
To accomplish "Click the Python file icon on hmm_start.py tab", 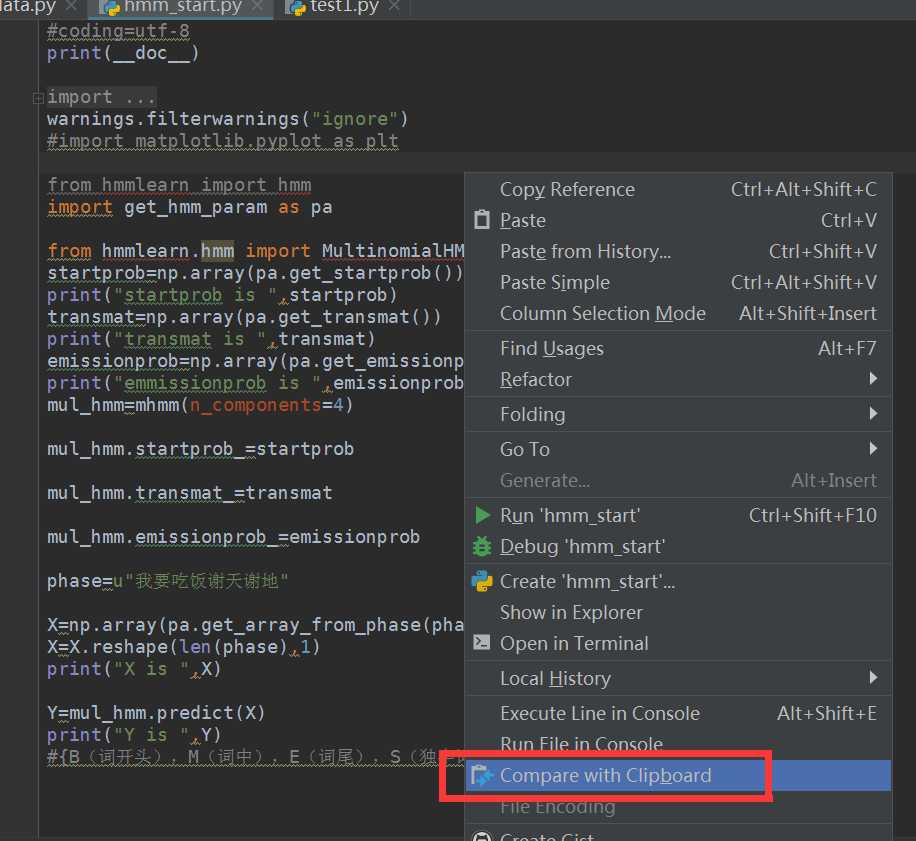I will point(110,8).
